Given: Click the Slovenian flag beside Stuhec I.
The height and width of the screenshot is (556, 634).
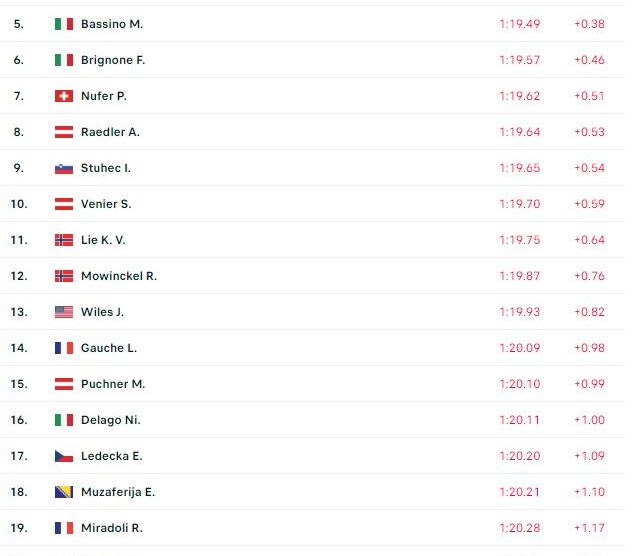Looking at the screenshot, I should (x=64, y=168).
